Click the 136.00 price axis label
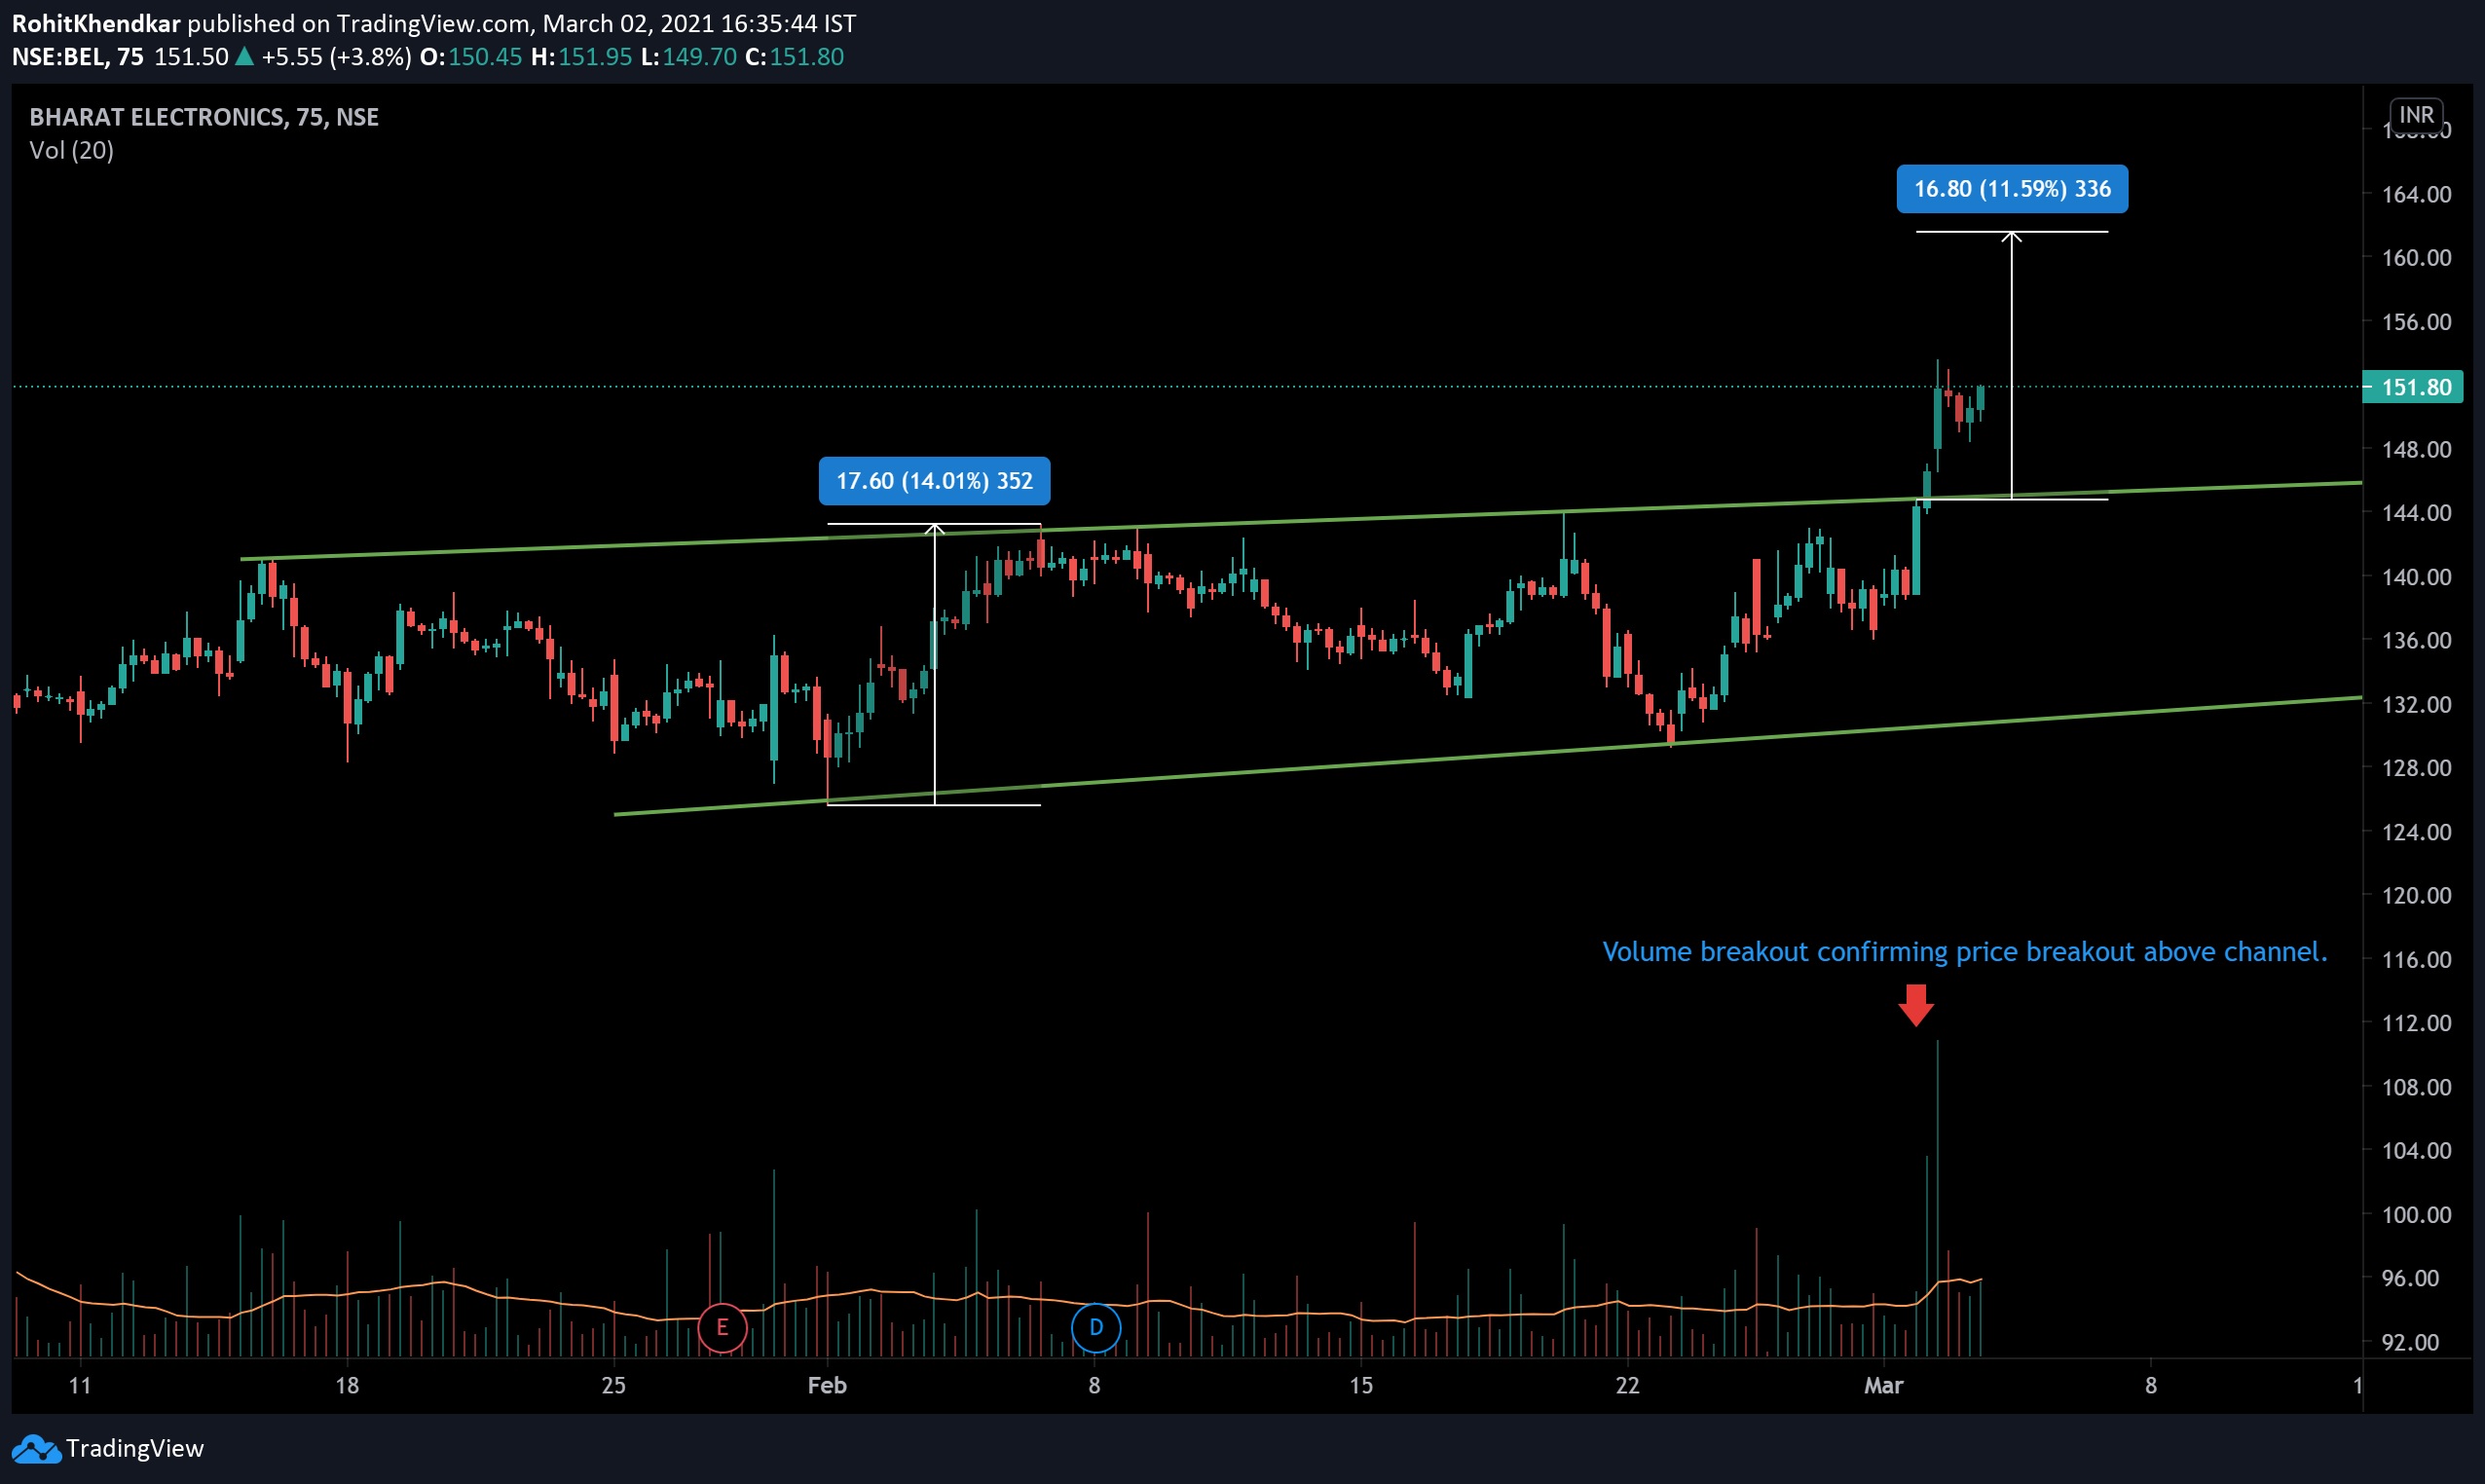 pyautogui.click(x=2416, y=640)
